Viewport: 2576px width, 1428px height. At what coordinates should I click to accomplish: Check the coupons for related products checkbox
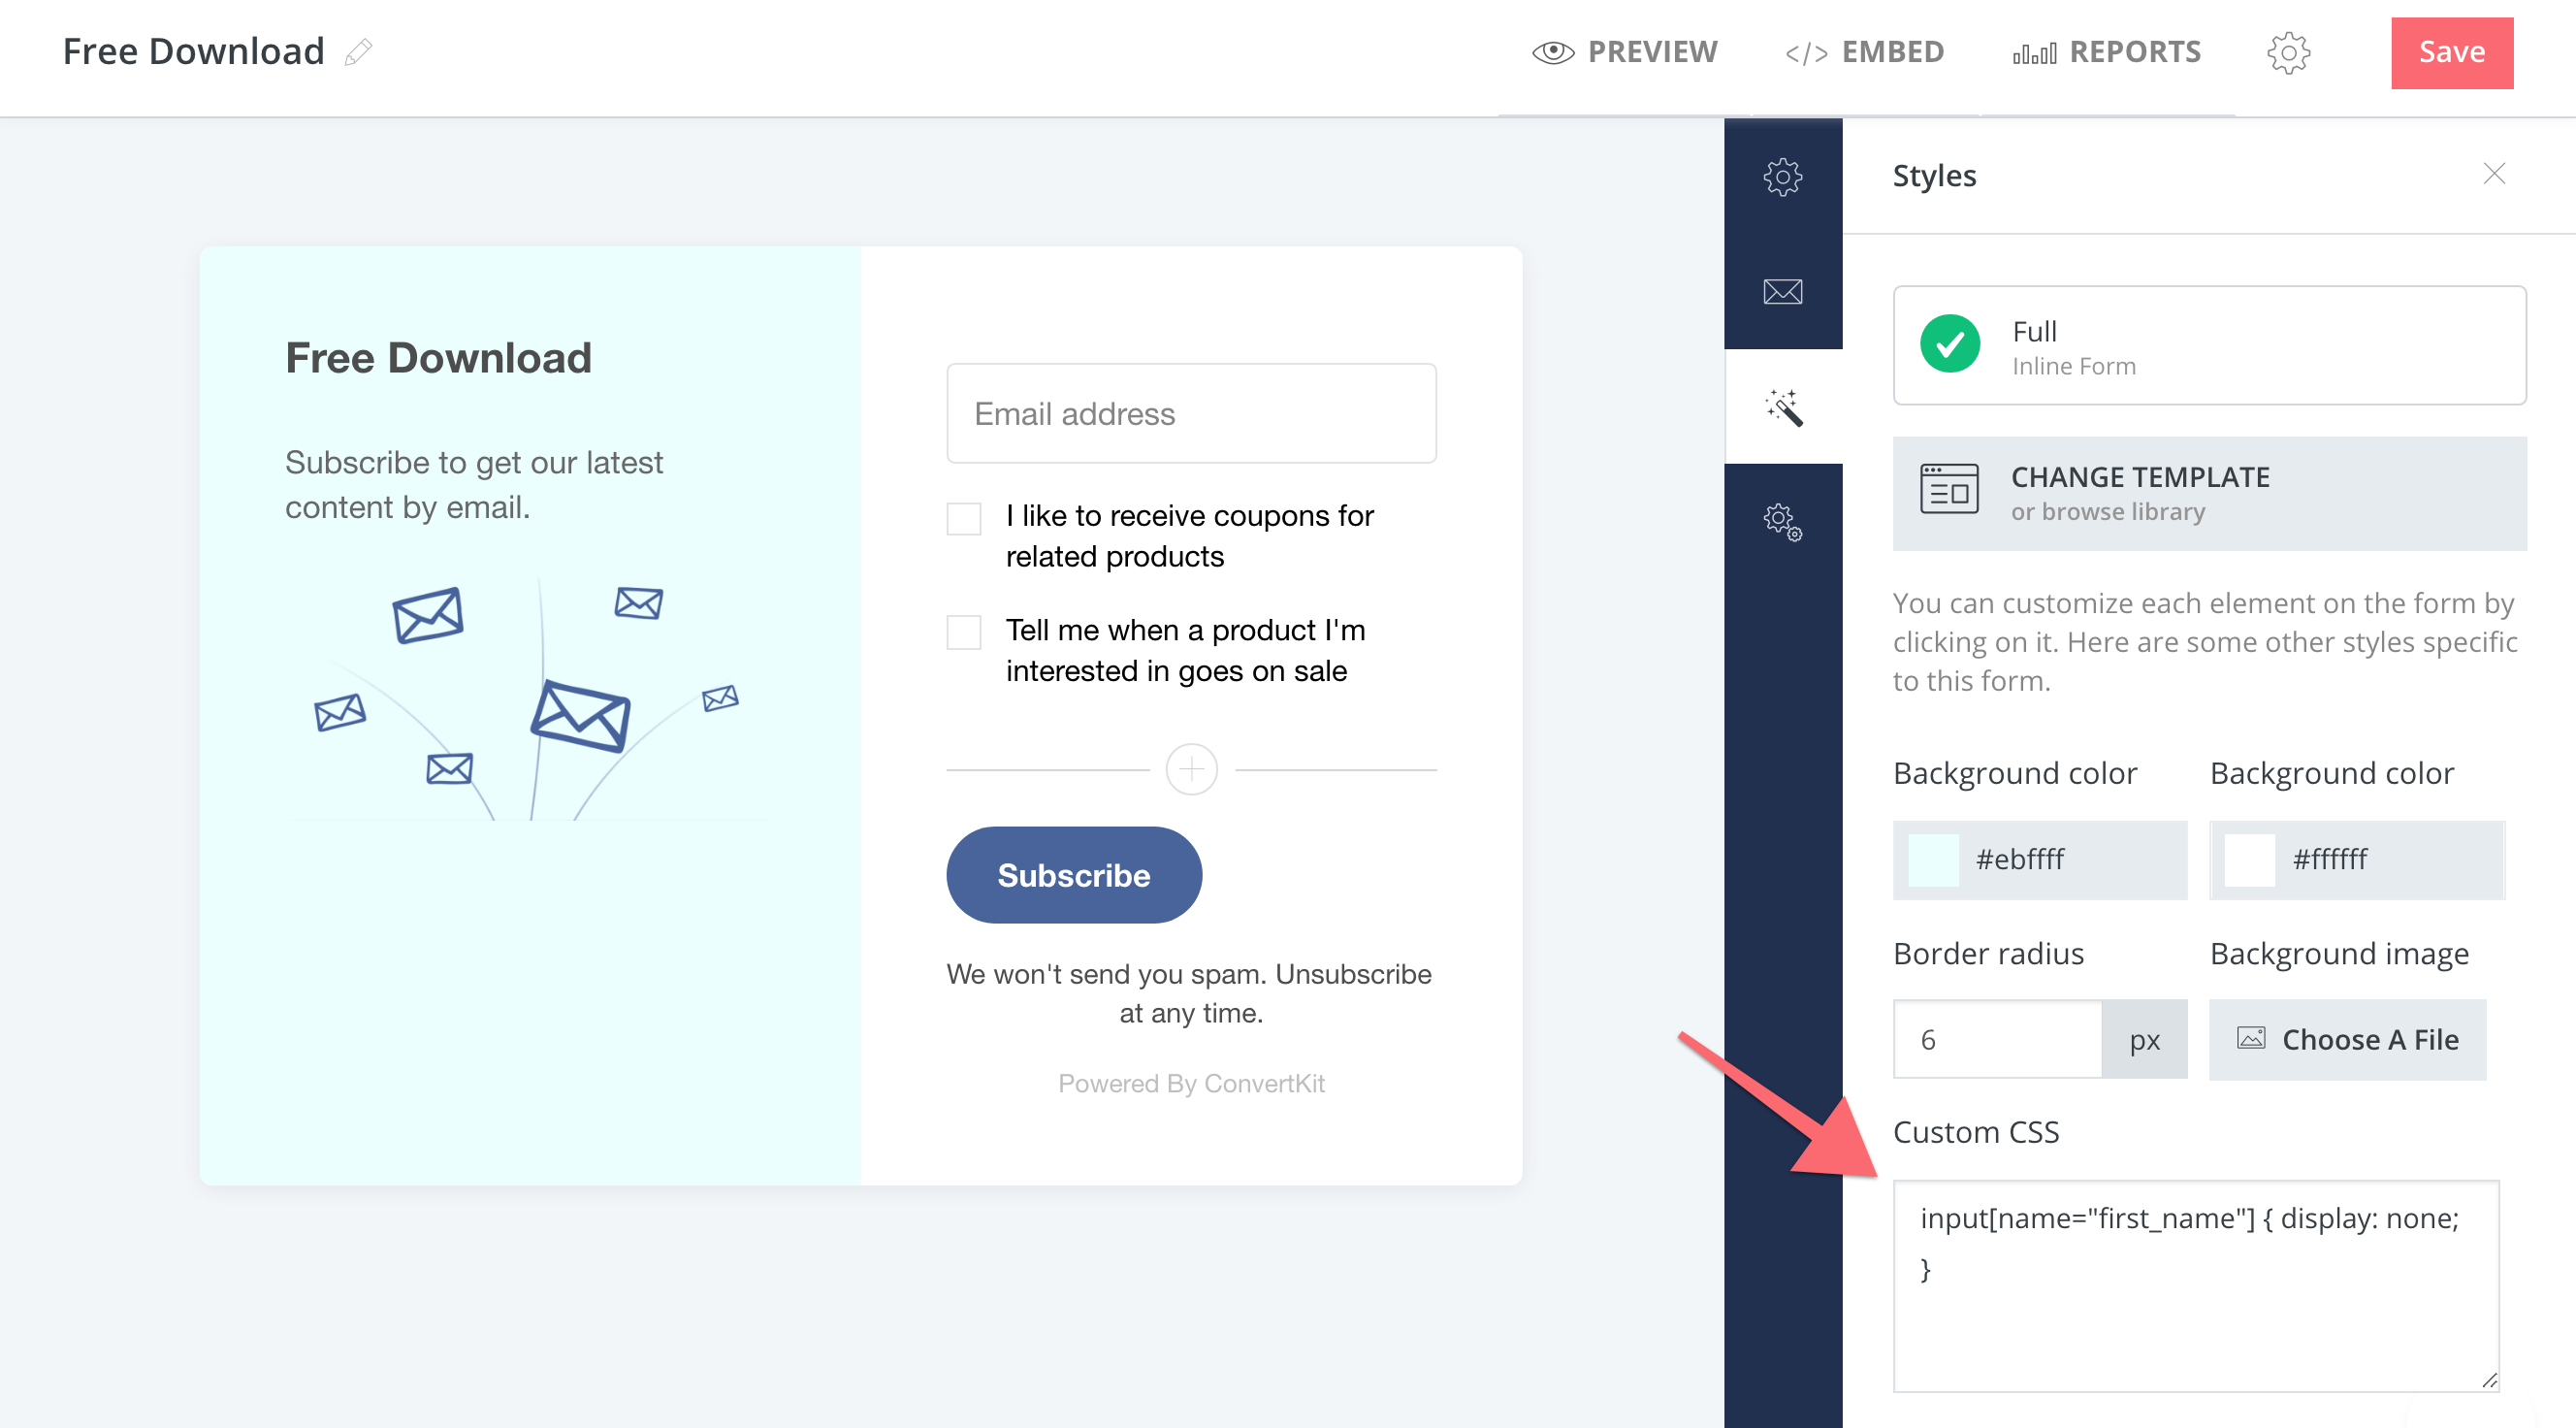tap(963, 518)
